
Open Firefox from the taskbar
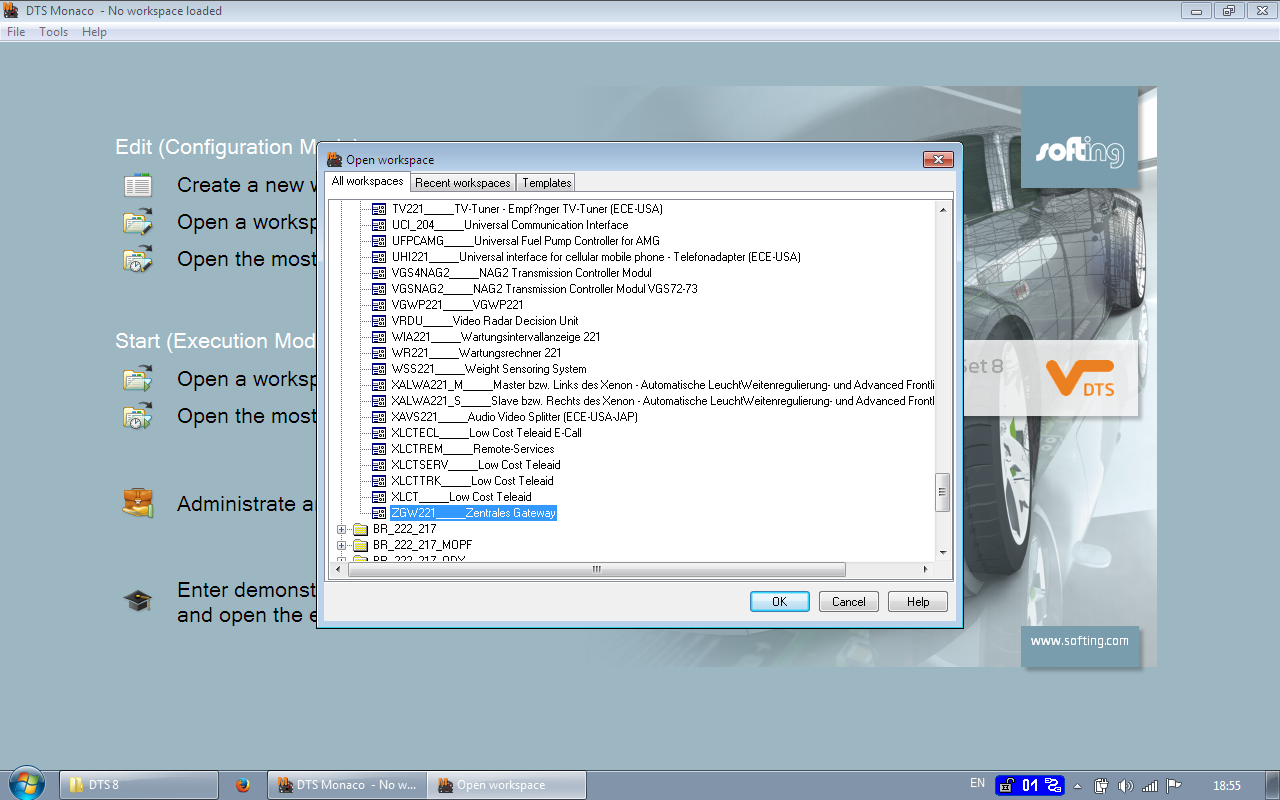[242, 785]
